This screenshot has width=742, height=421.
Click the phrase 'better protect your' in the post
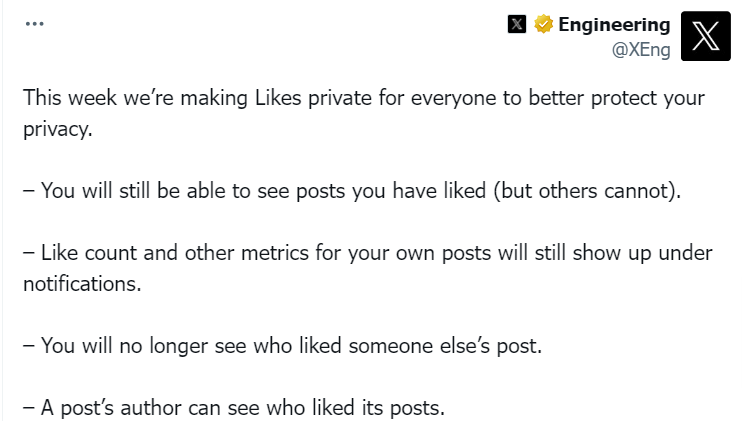[x=617, y=99]
